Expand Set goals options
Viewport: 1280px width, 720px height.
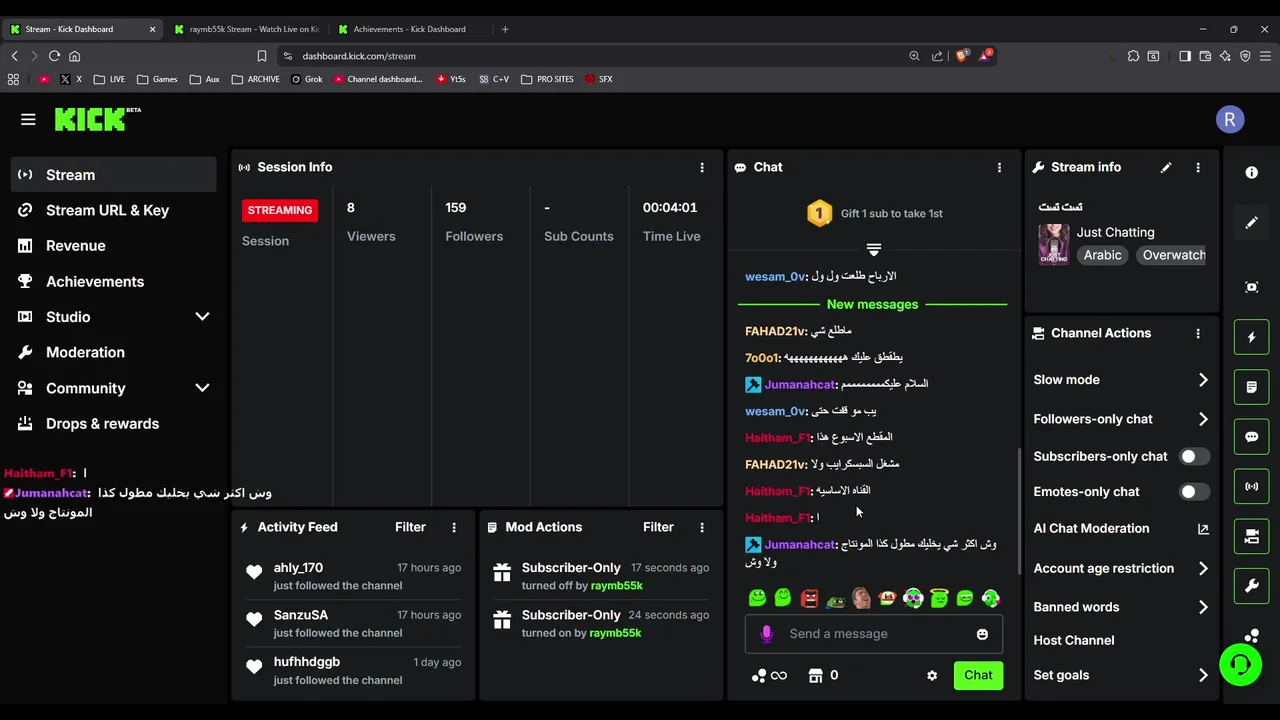(x=1203, y=675)
